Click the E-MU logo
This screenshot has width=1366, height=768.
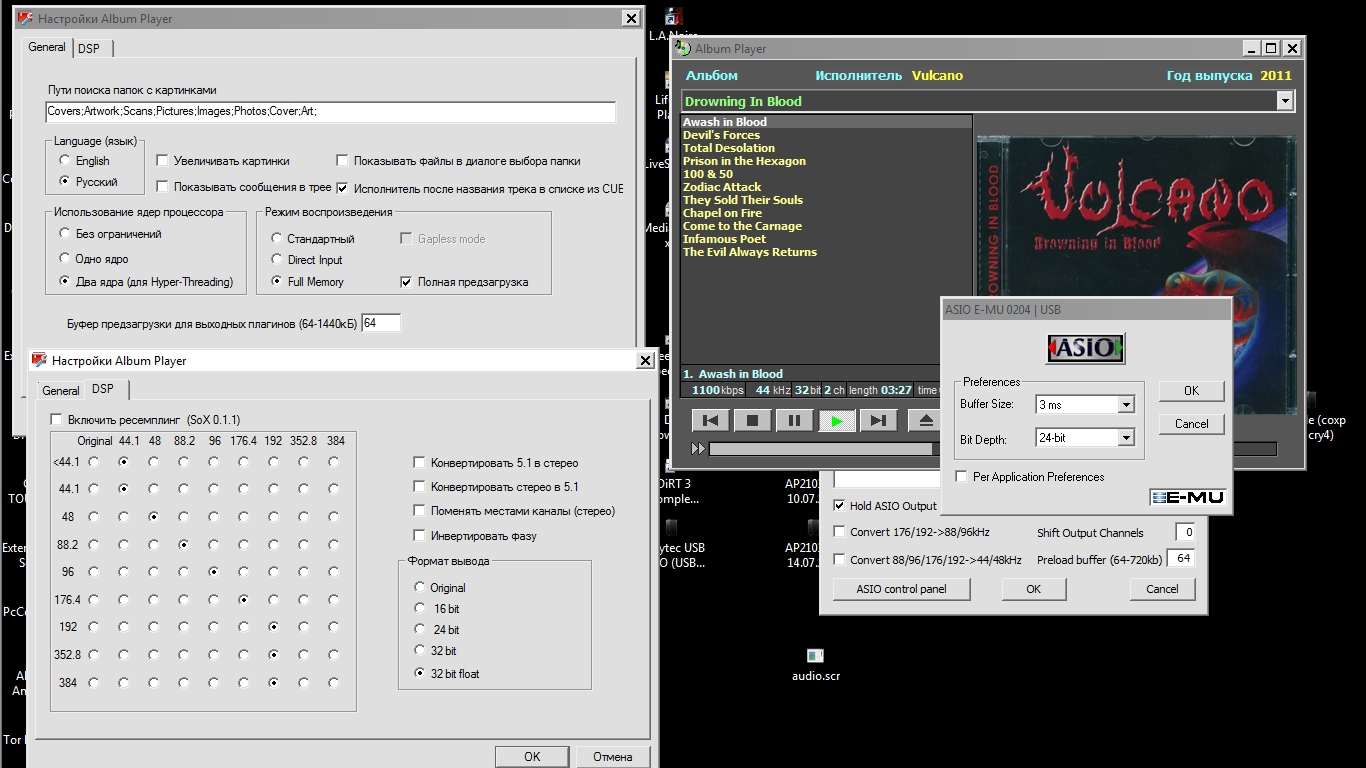pyautogui.click(x=1187, y=497)
